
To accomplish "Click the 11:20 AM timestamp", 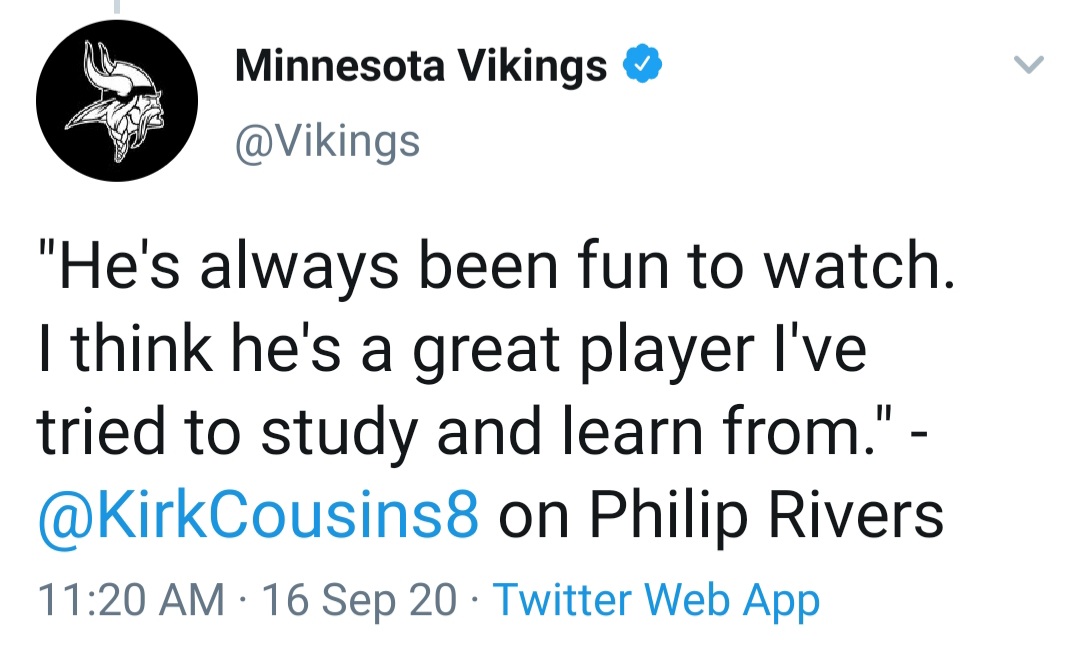I will tap(131, 599).
